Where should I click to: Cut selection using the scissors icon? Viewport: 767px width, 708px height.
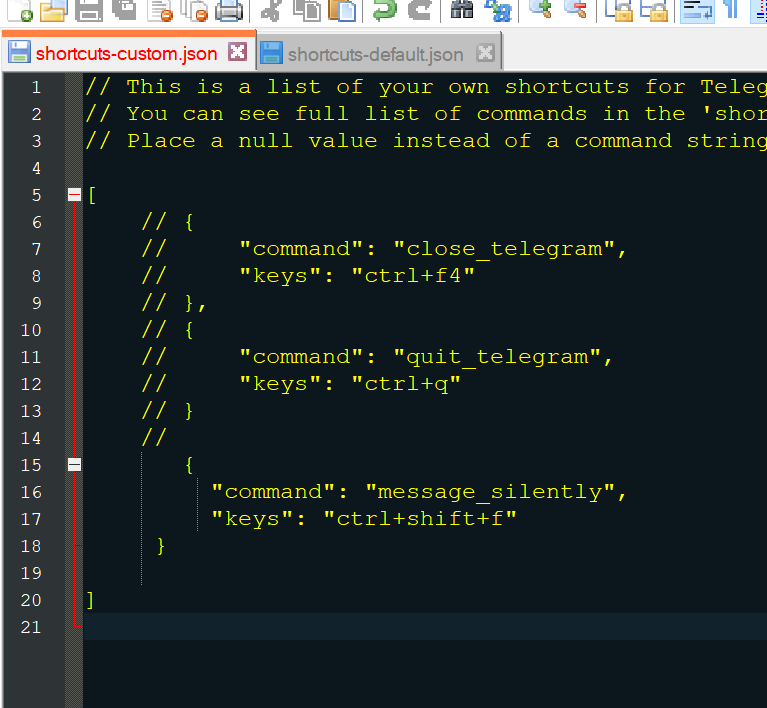(x=270, y=10)
